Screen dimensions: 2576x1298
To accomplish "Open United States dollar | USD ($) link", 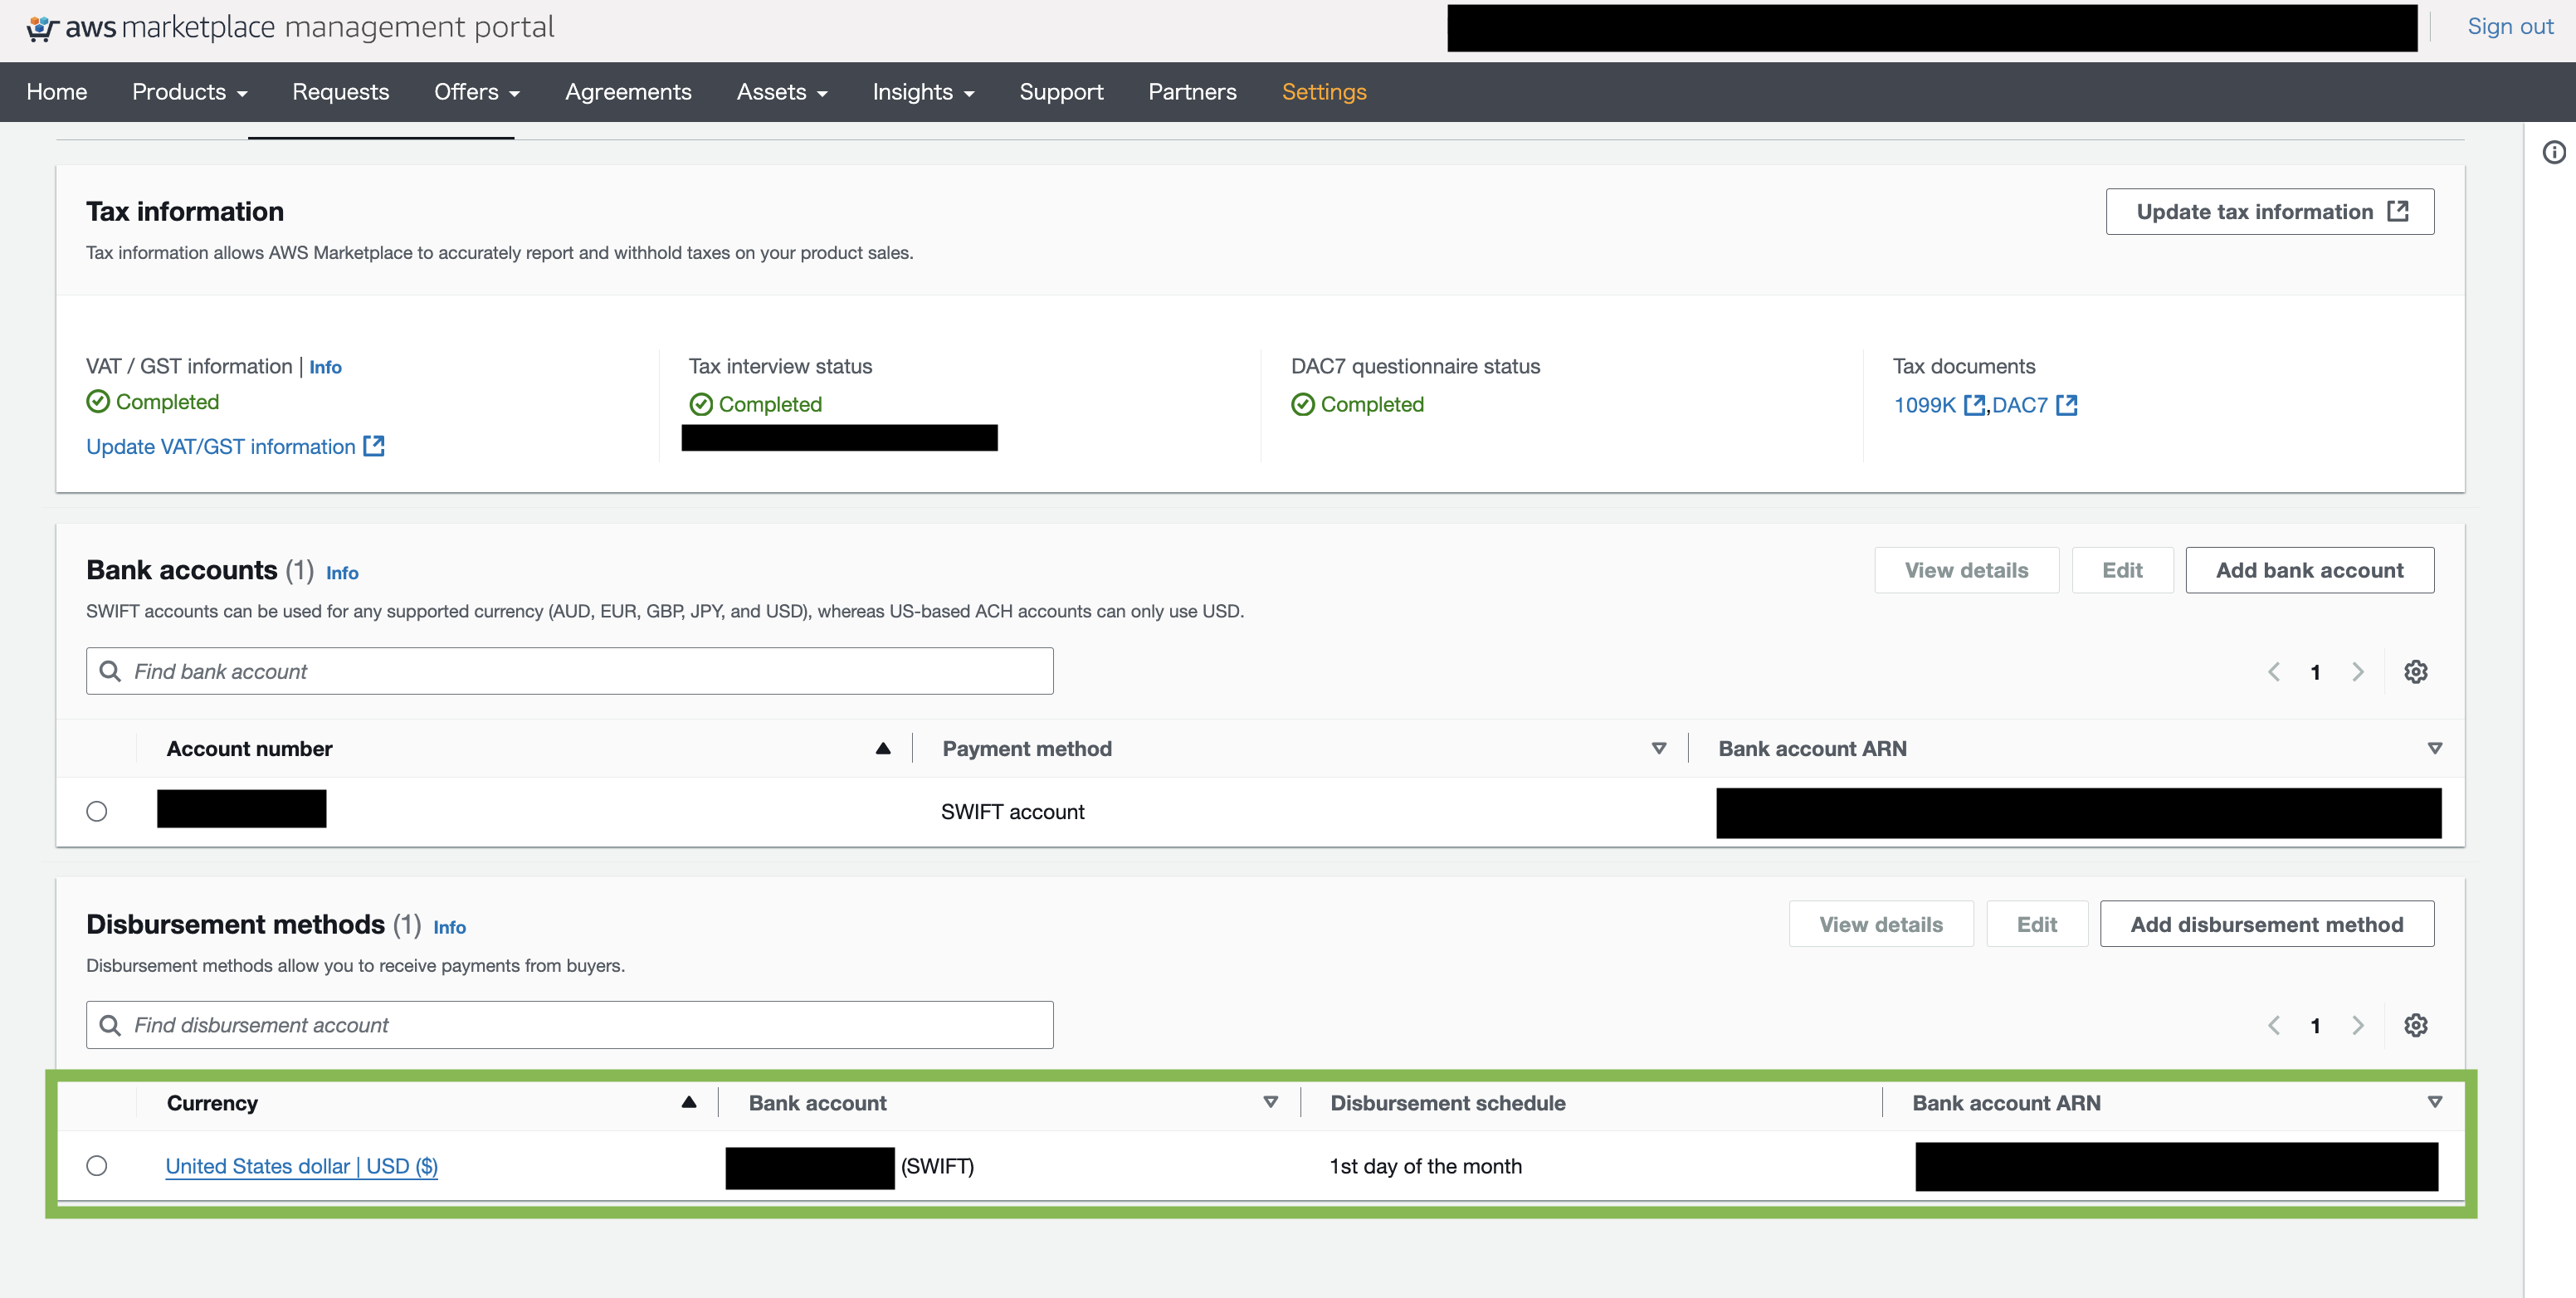I will tap(302, 1166).
